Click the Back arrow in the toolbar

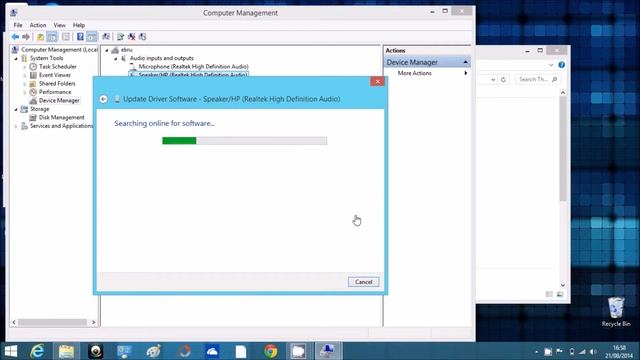15,37
